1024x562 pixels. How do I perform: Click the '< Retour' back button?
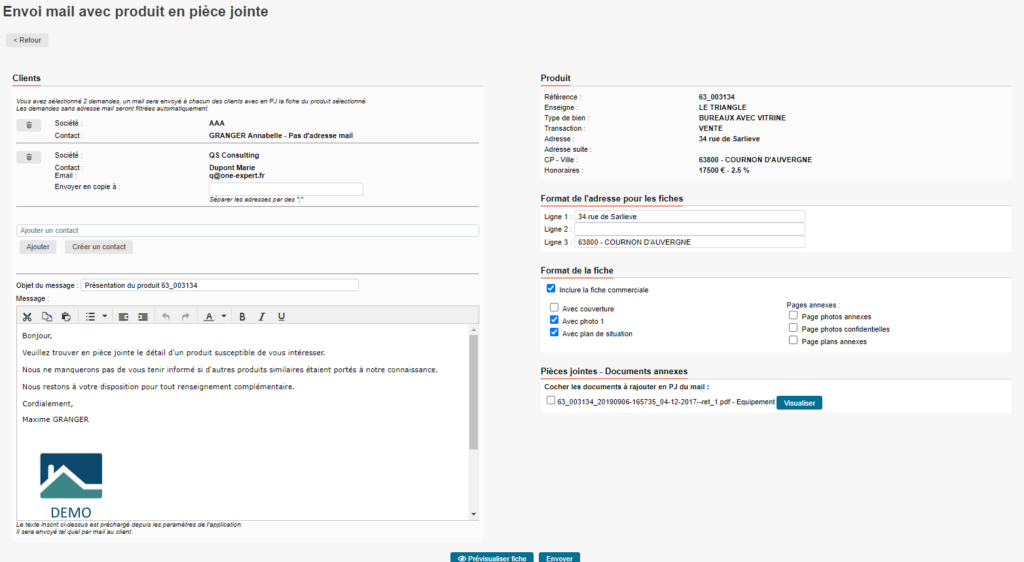tap(27, 40)
